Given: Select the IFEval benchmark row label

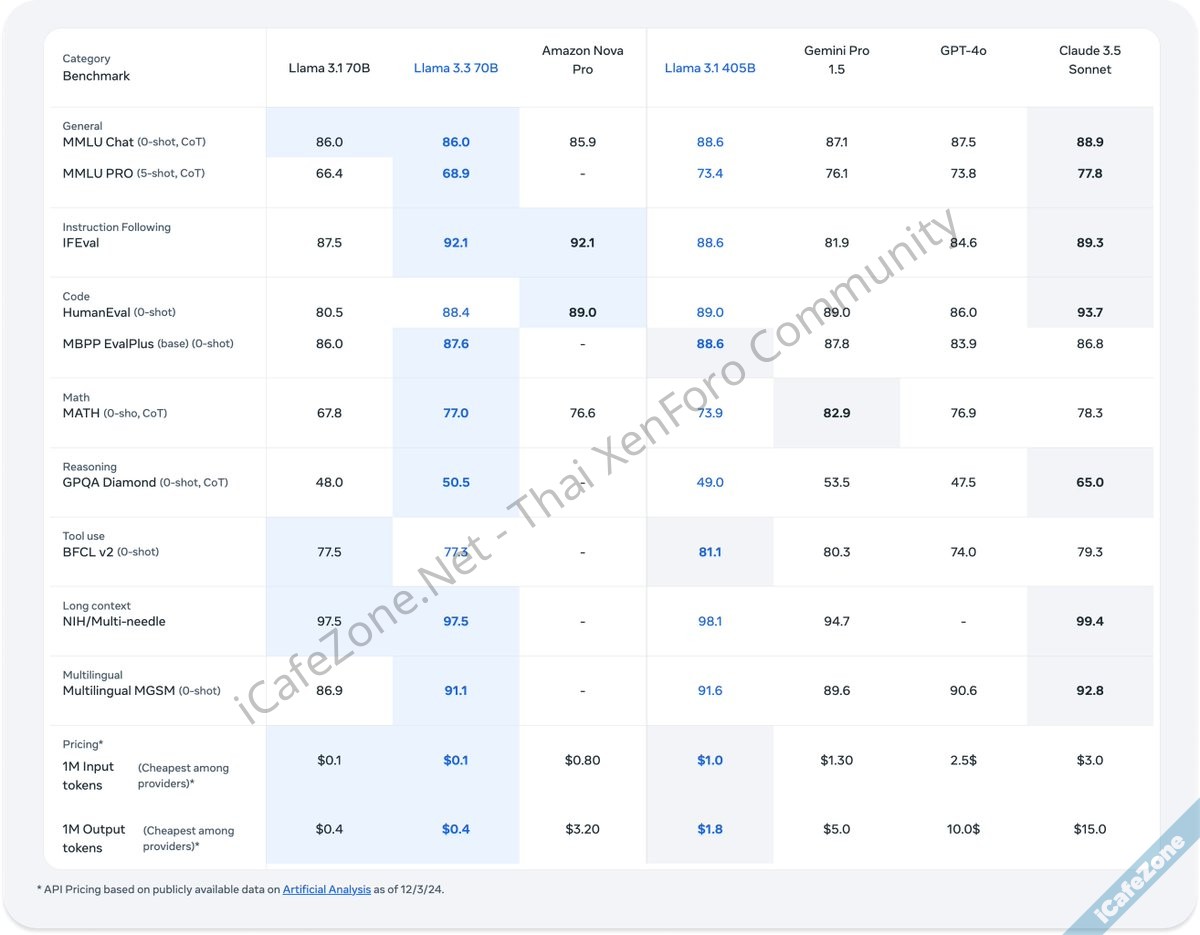Looking at the screenshot, I should (81, 243).
